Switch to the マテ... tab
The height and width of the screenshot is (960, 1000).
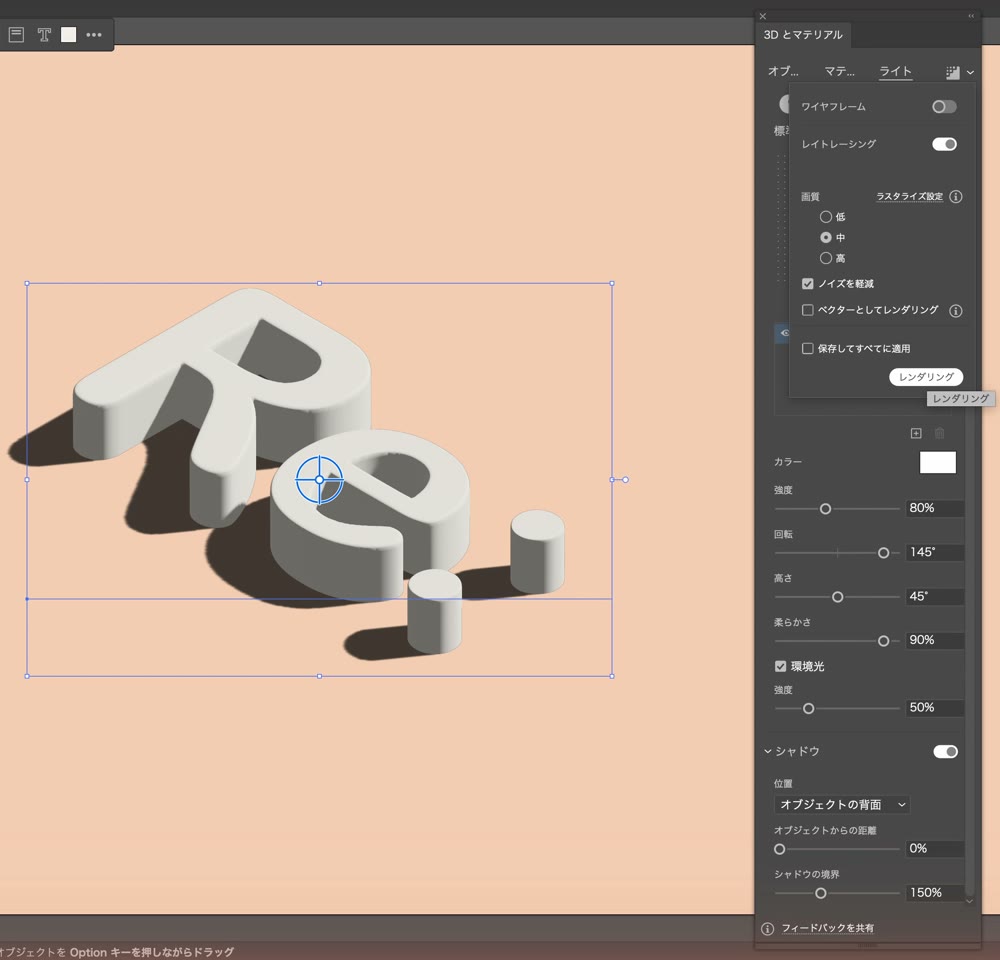pos(839,71)
